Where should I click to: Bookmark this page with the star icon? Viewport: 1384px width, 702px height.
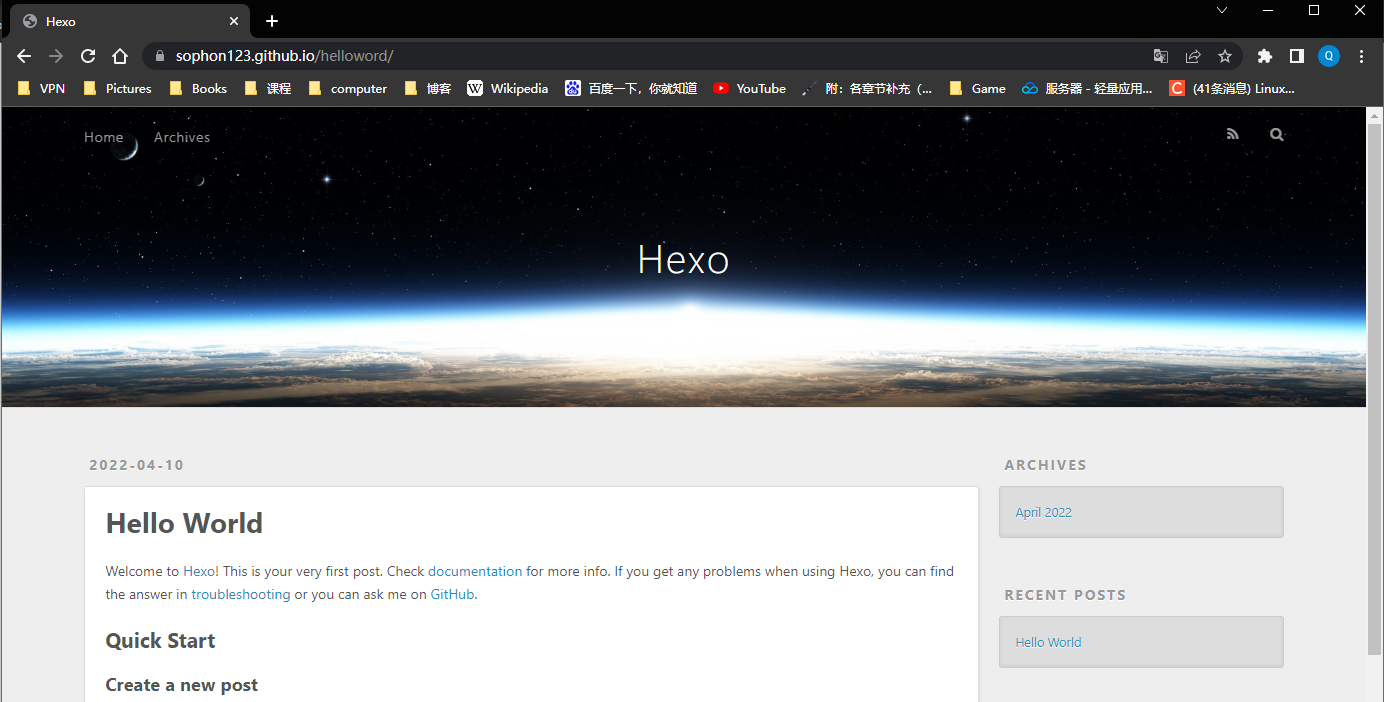click(1225, 56)
